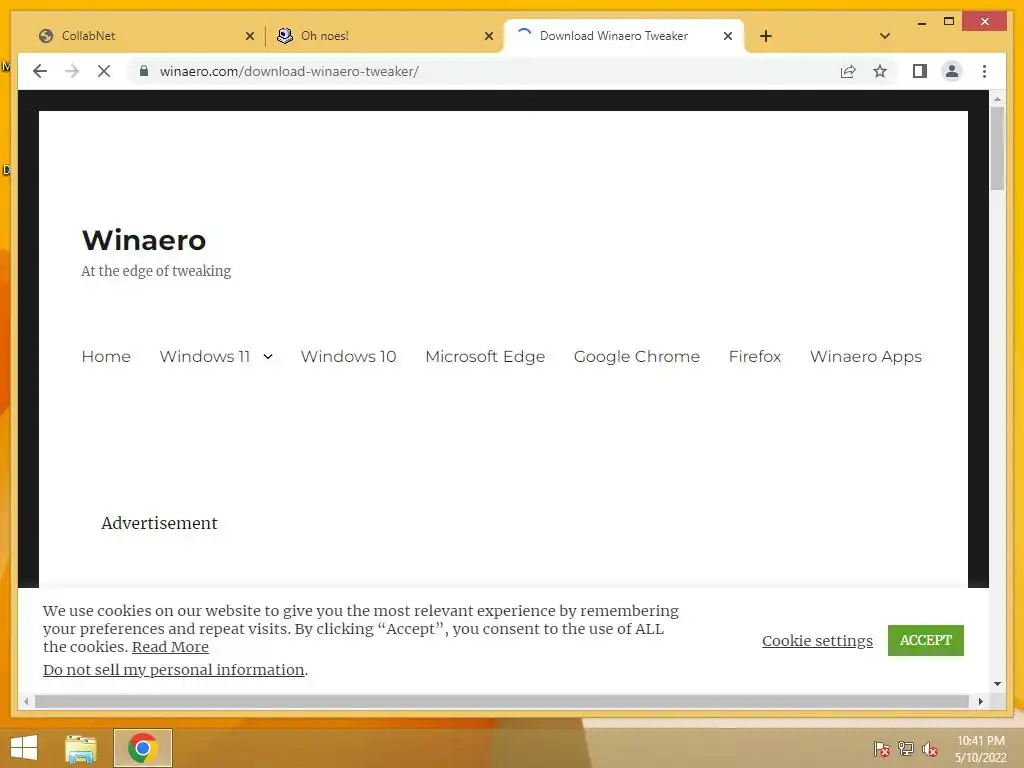Screen dimensions: 1024x768
Task: Go back to the previous page
Action: (x=40, y=71)
